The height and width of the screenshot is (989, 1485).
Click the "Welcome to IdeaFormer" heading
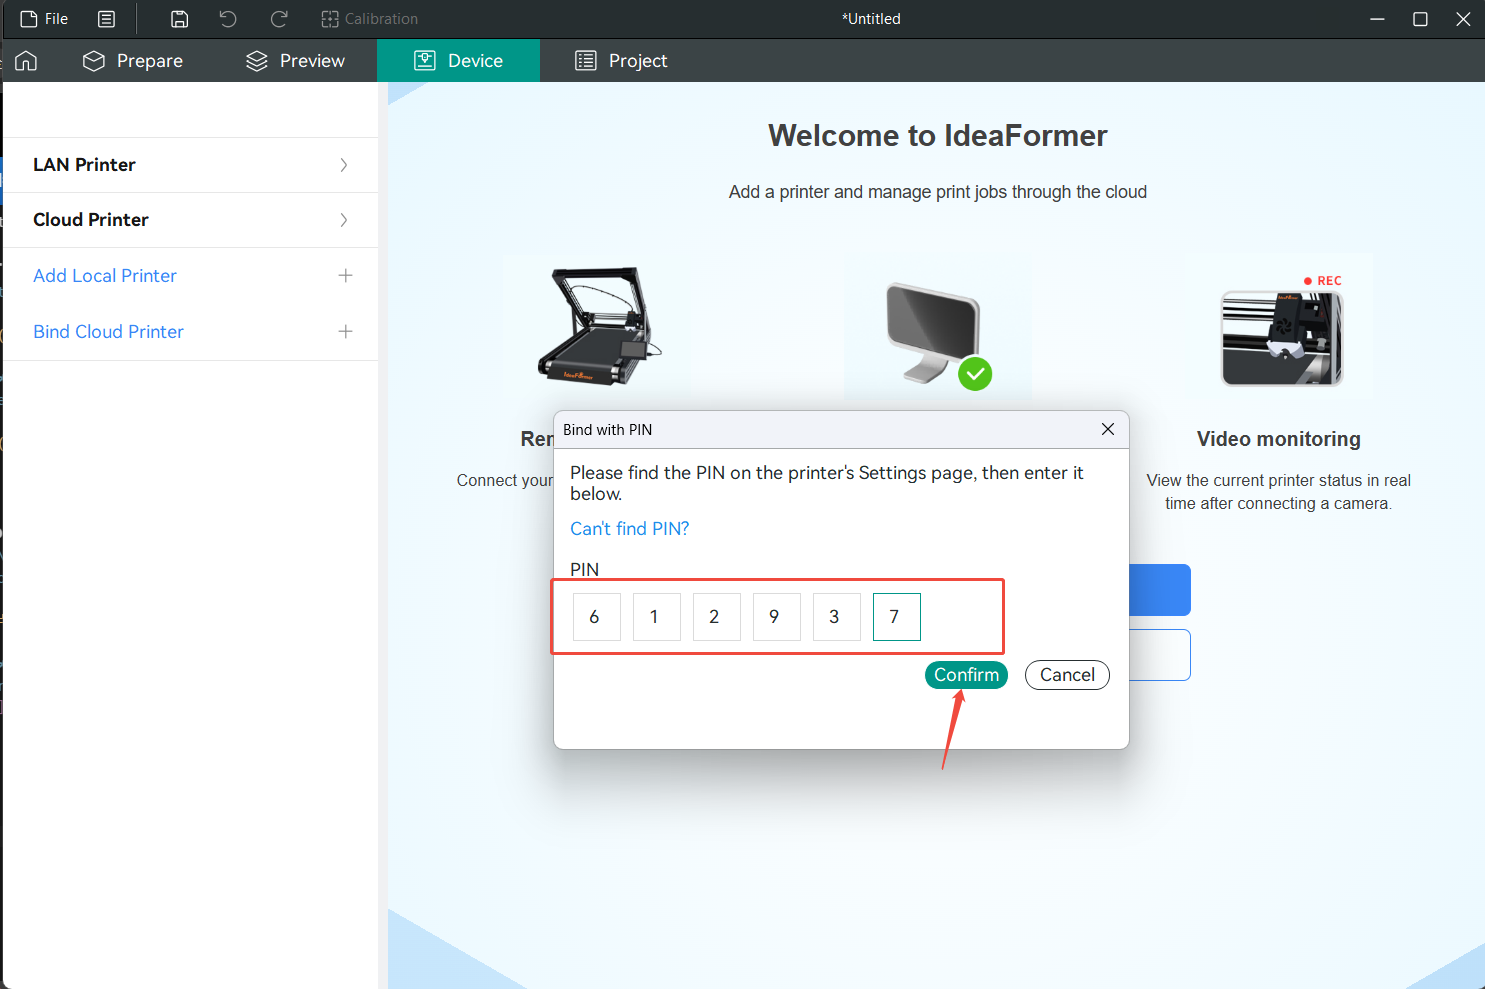tap(938, 136)
